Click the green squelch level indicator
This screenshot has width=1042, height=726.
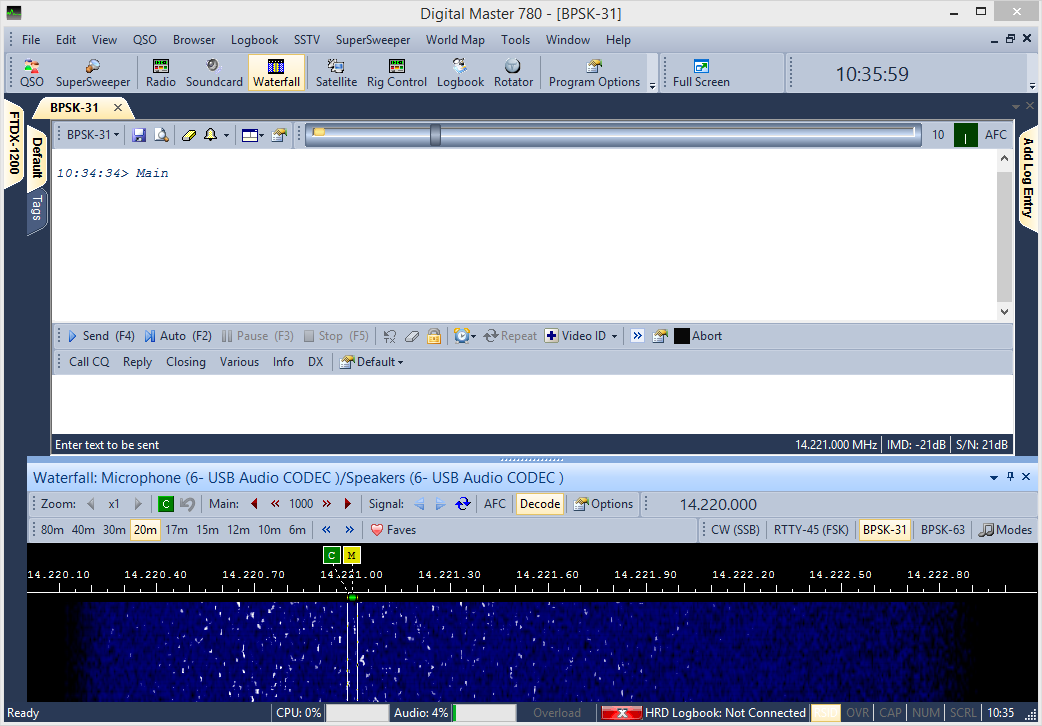coord(965,135)
